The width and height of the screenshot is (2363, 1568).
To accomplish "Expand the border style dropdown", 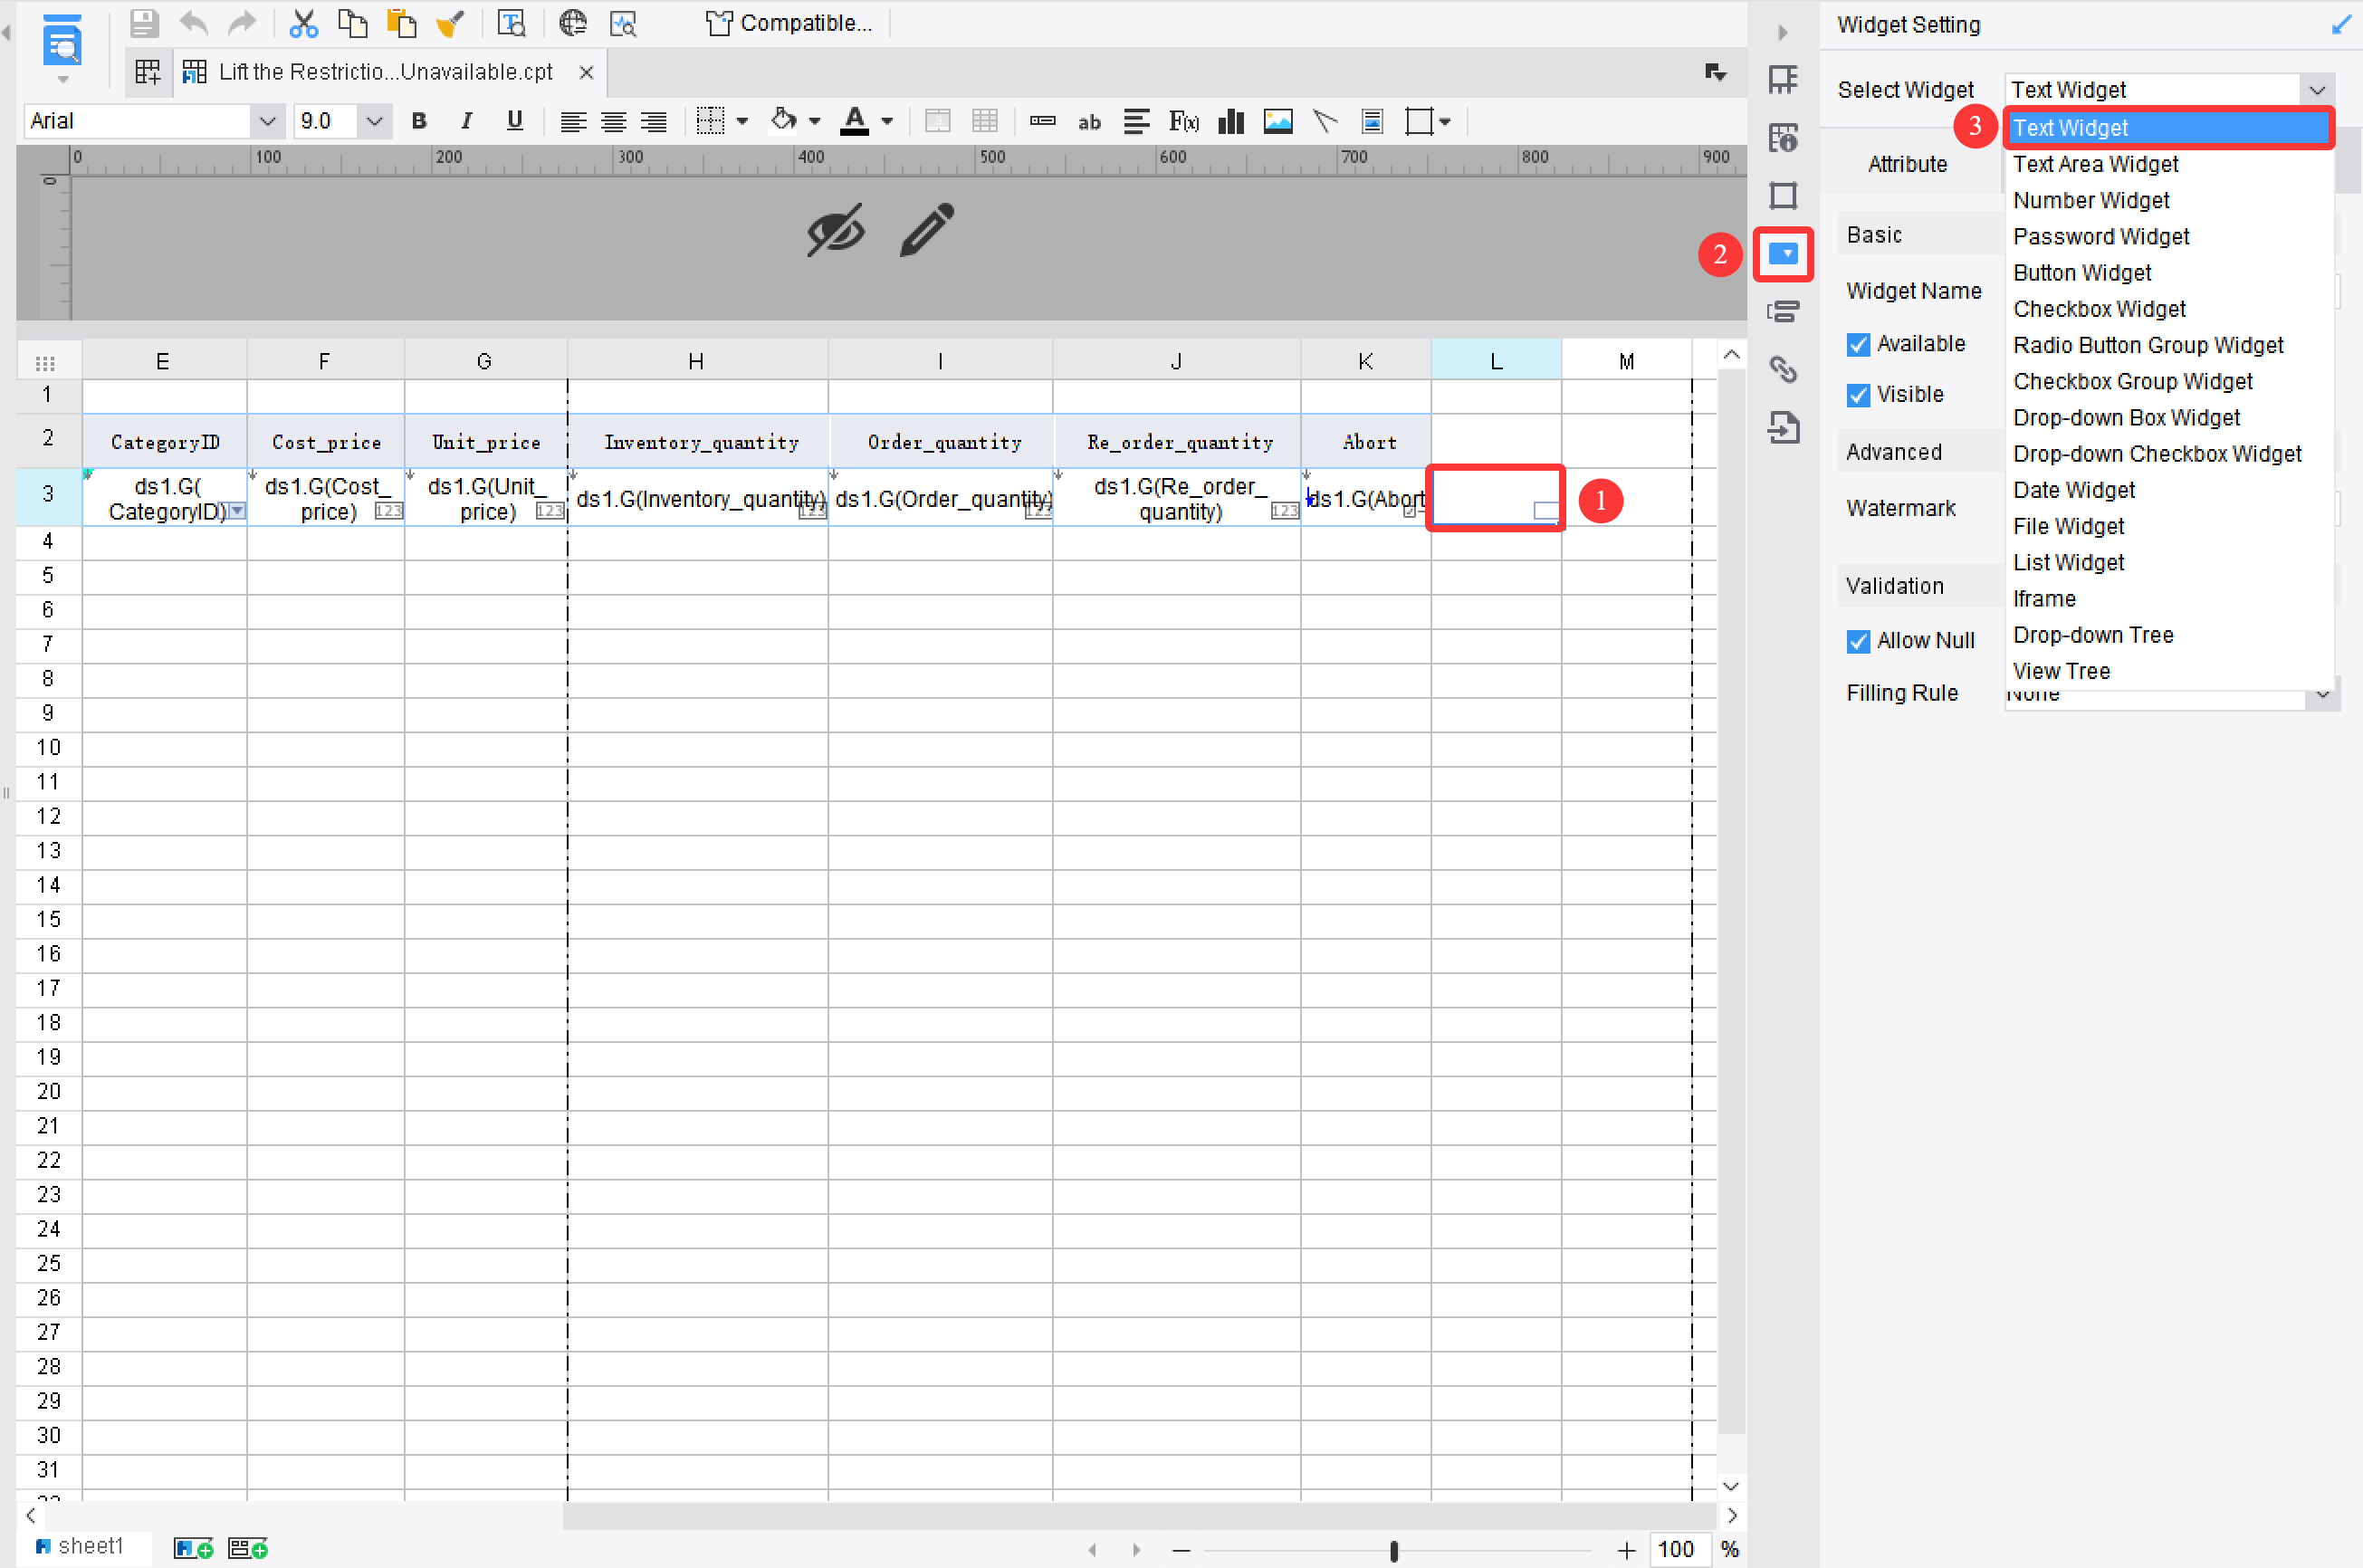I will [741, 120].
